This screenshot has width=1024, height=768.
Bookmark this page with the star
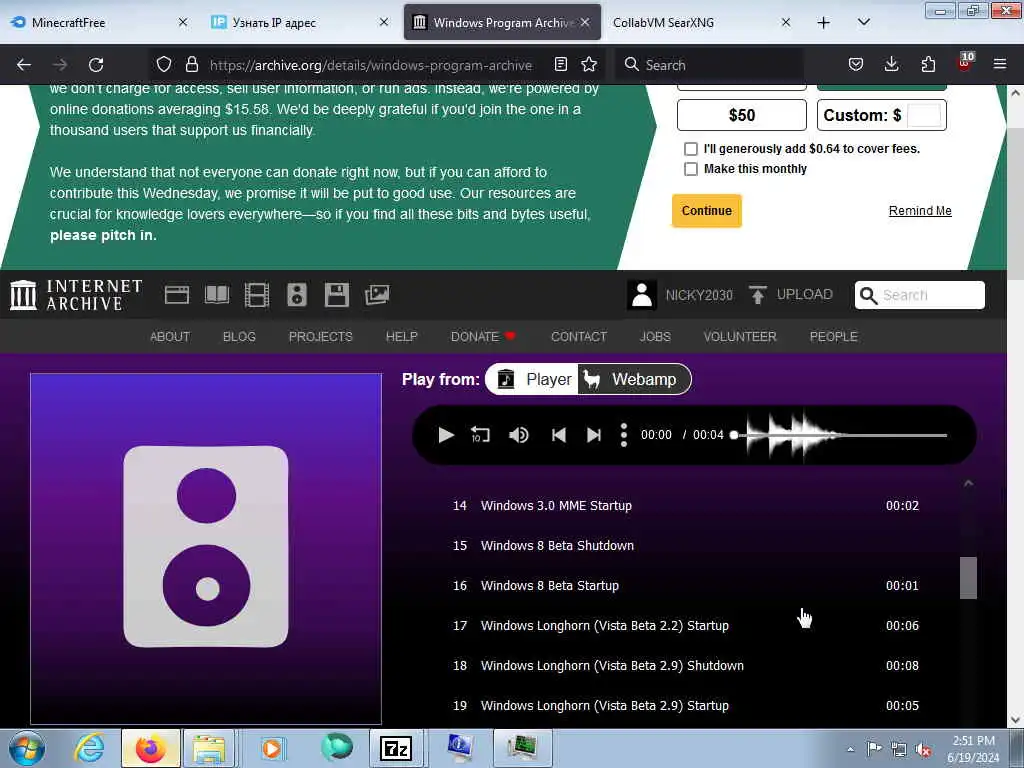589,64
